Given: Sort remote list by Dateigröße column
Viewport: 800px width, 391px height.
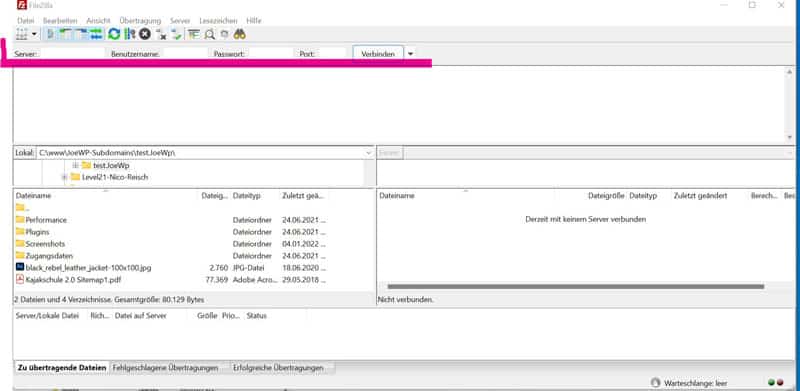Looking at the screenshot, I should tap(606, 196).
